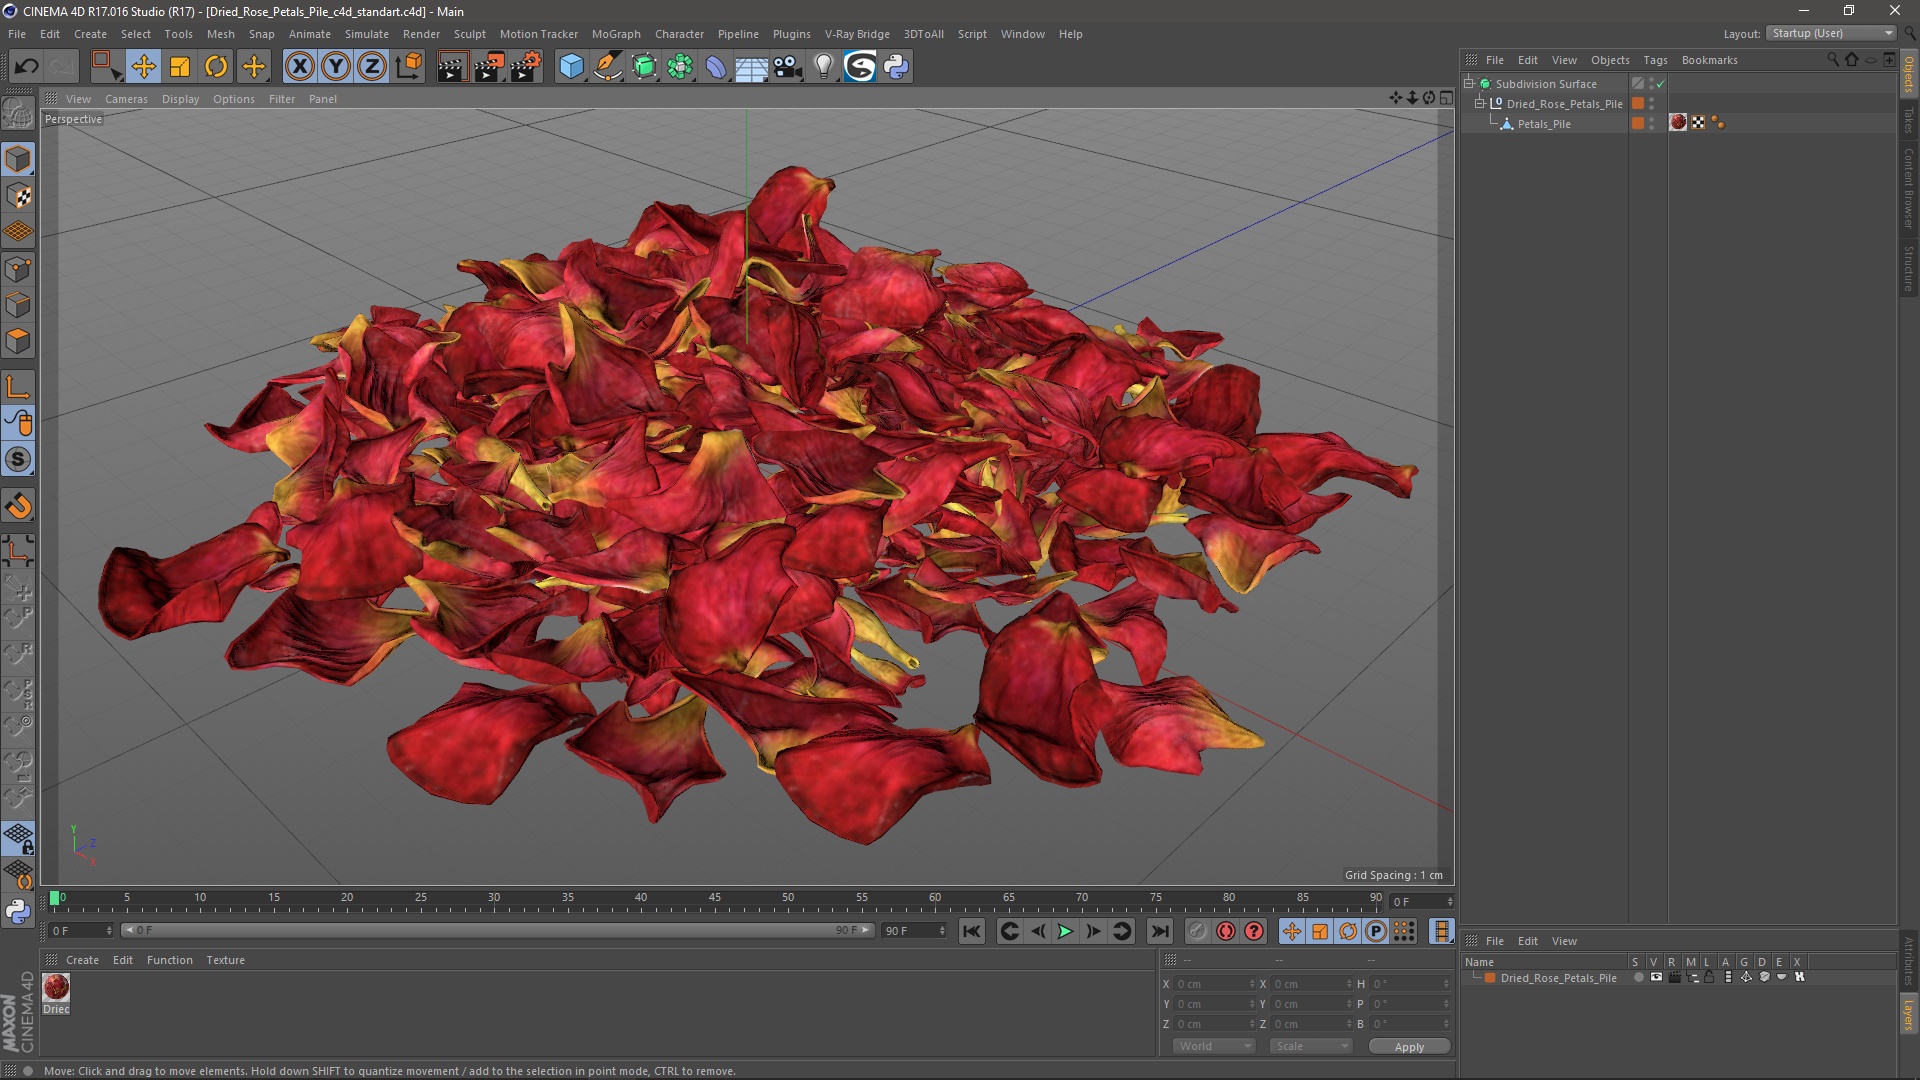Add a Cube primitive object

(571, 67)
